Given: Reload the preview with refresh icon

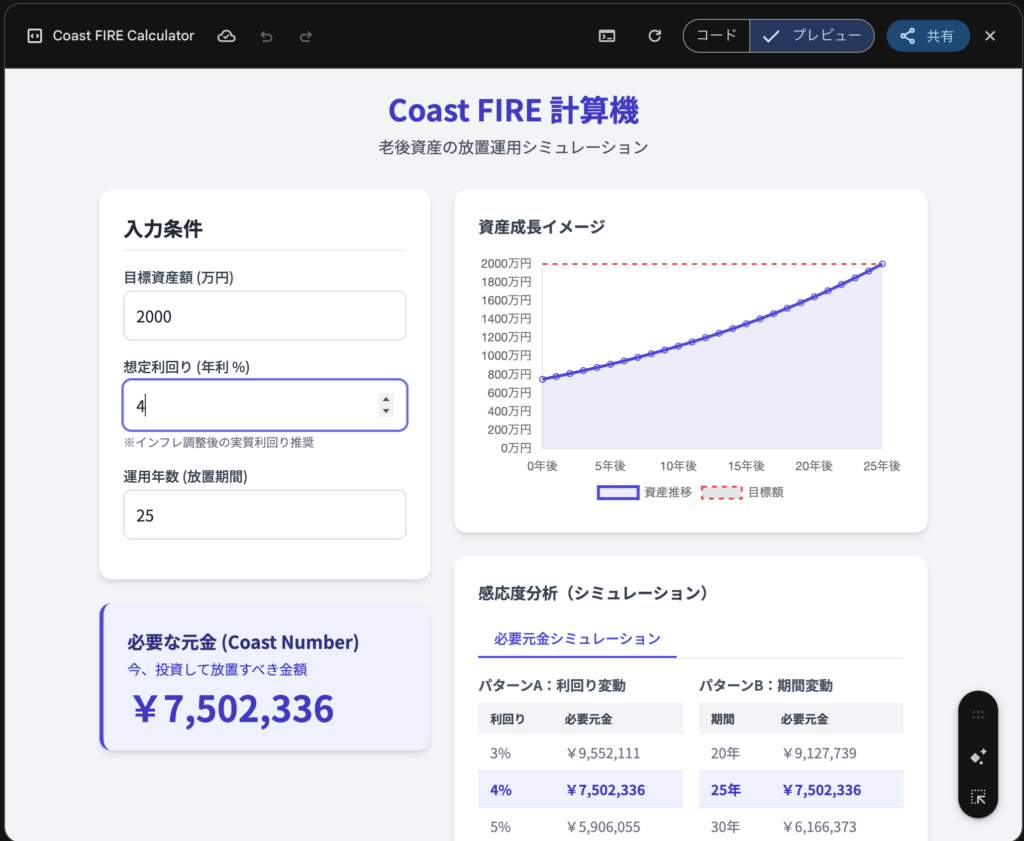Looking at the screenshot, I should tap(655, 36).
